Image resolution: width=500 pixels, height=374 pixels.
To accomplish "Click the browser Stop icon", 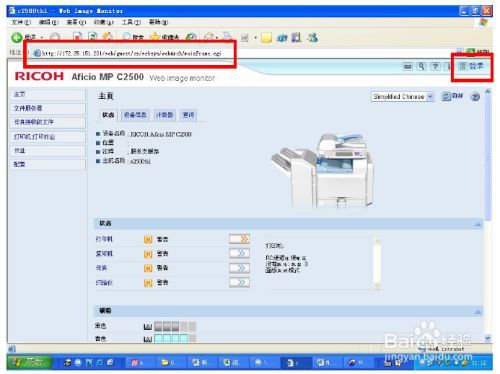I will [77, 37].
